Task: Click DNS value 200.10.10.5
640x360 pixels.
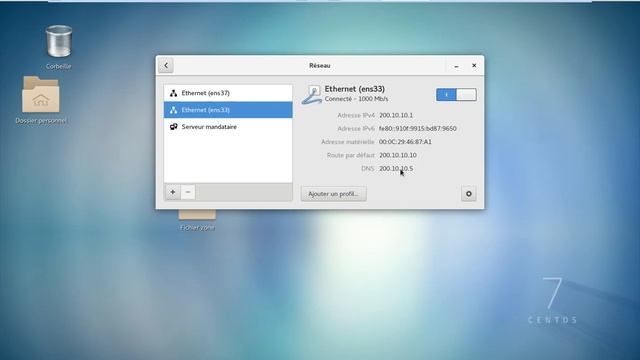Action: pos(396,168)
